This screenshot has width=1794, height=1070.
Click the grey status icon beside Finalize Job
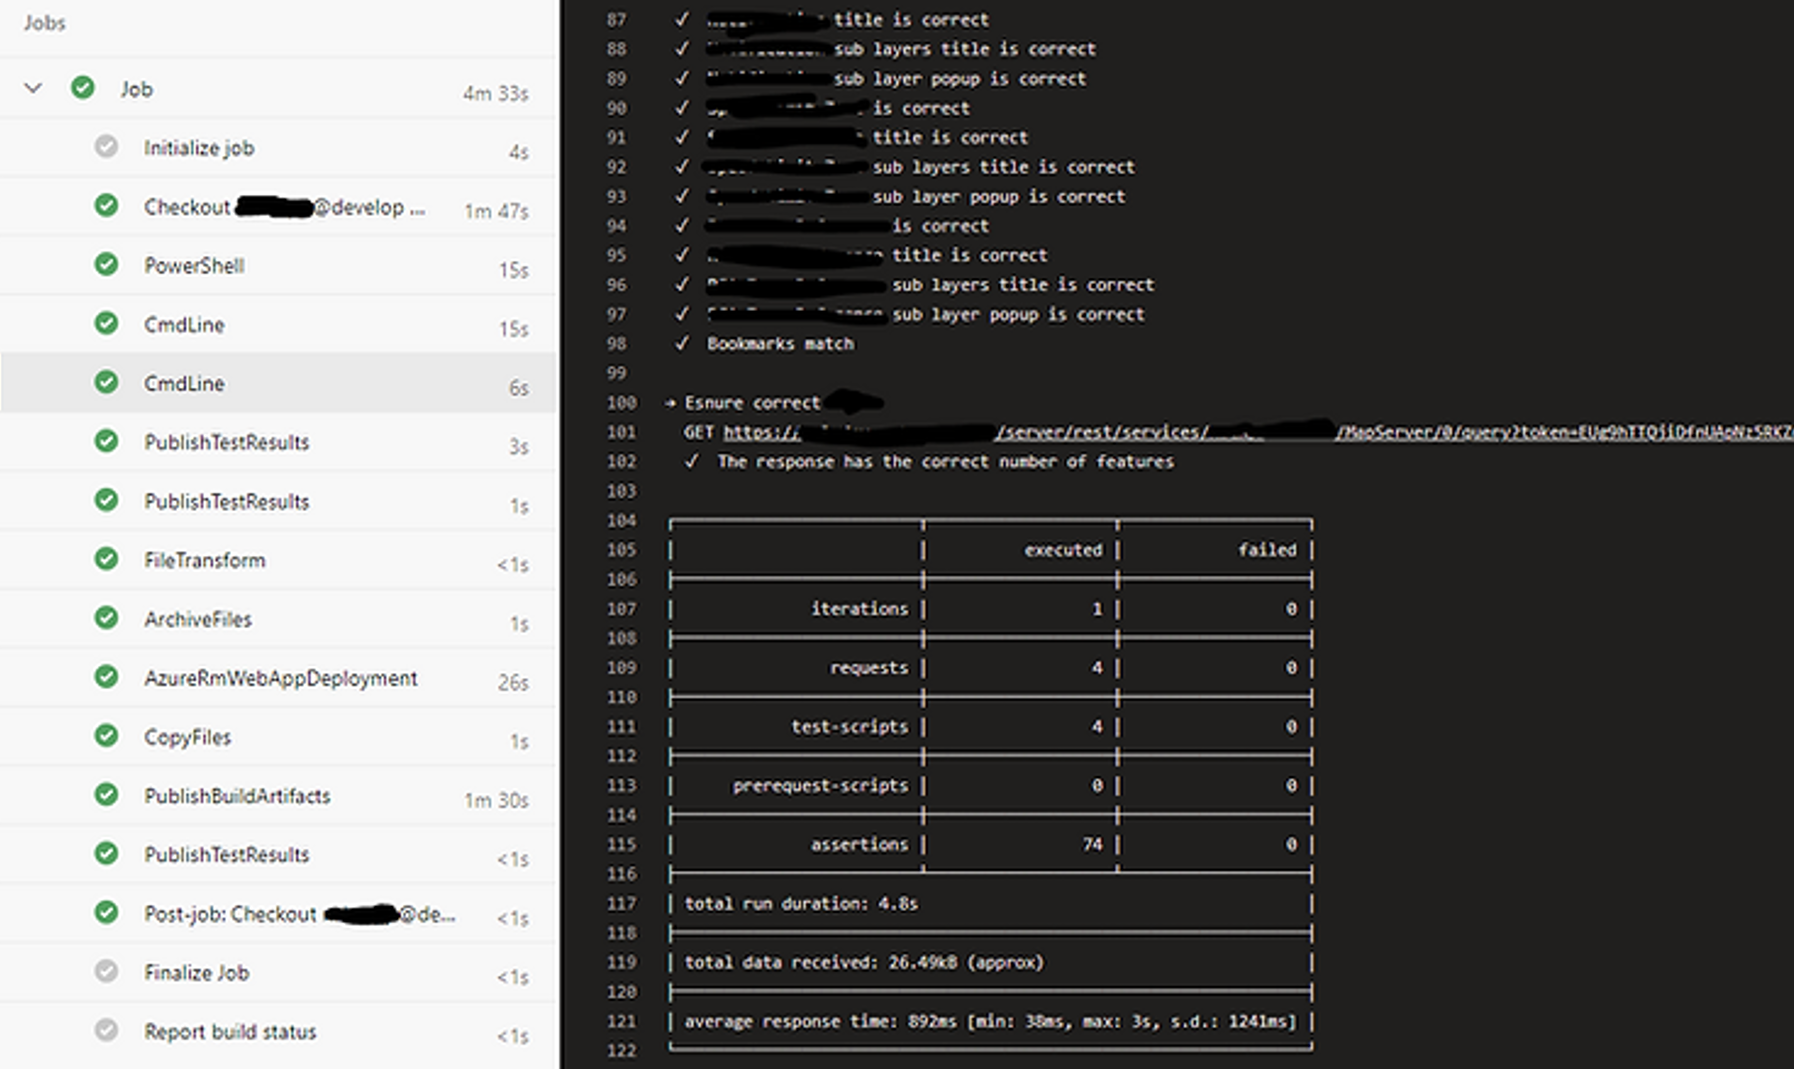point(106,972)
